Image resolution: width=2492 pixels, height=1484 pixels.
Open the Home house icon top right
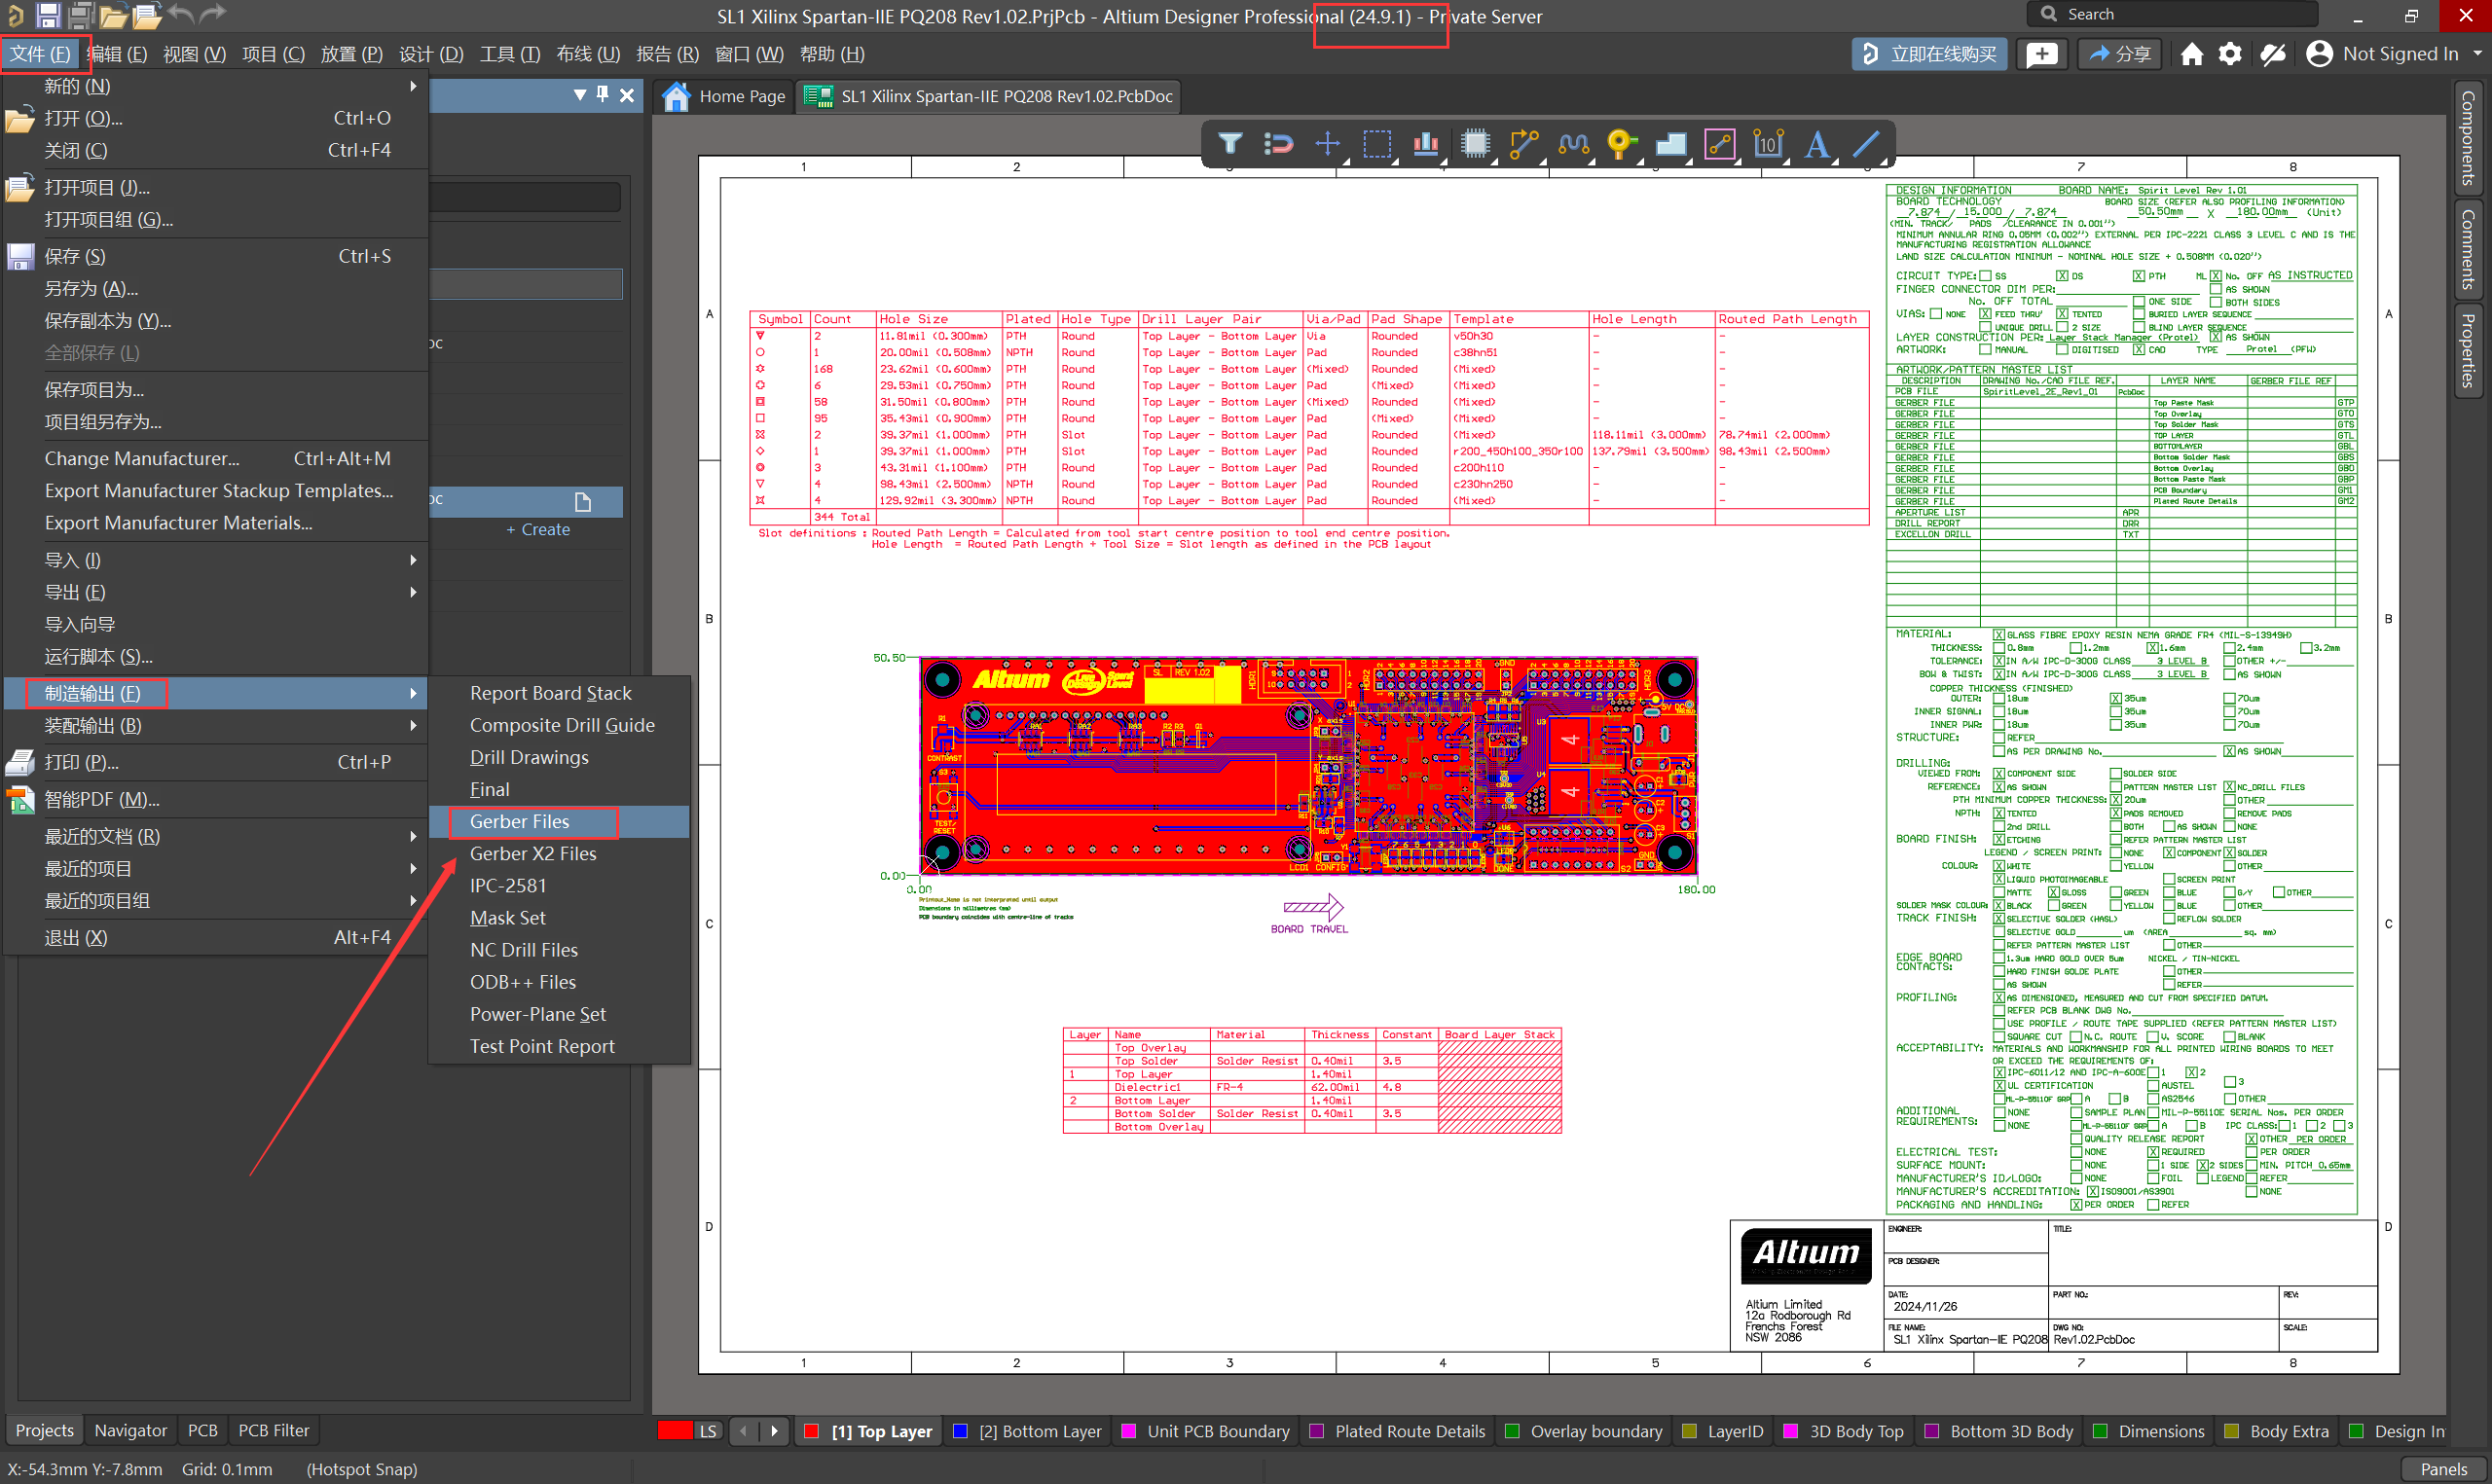tap(2191, 54)
